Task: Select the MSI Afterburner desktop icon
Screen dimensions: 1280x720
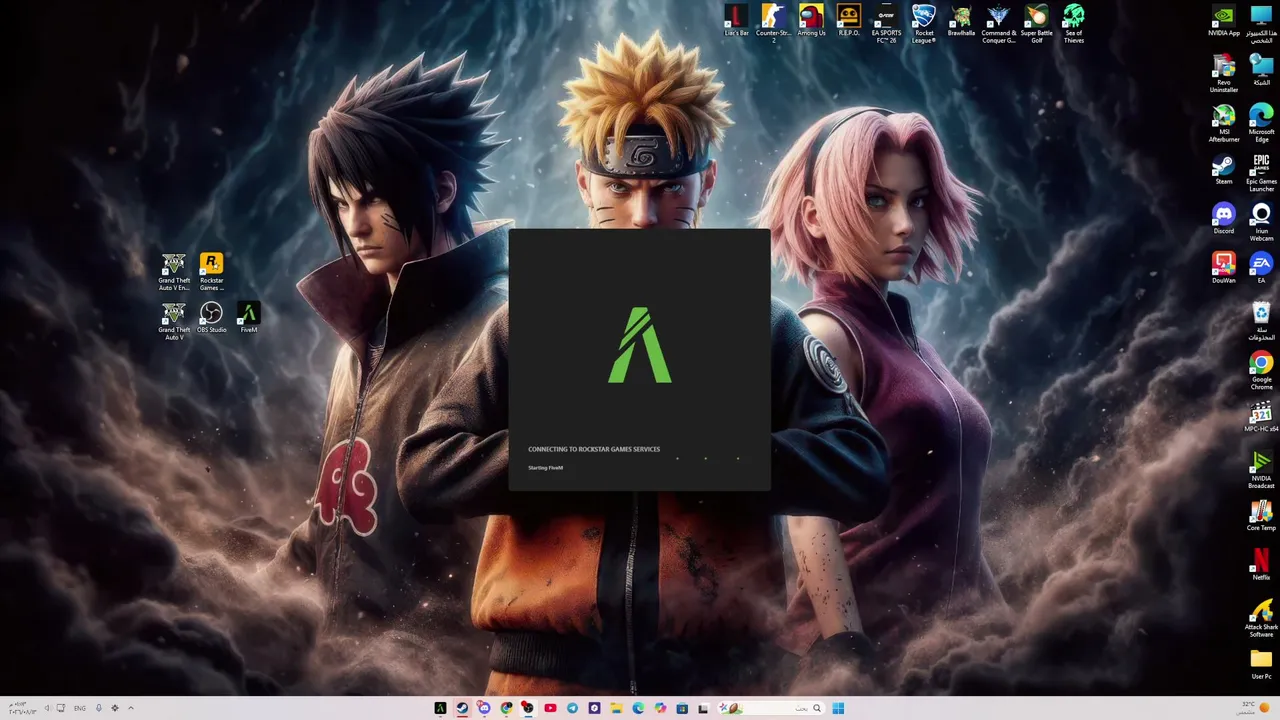Action: [x=1224, y=123]
